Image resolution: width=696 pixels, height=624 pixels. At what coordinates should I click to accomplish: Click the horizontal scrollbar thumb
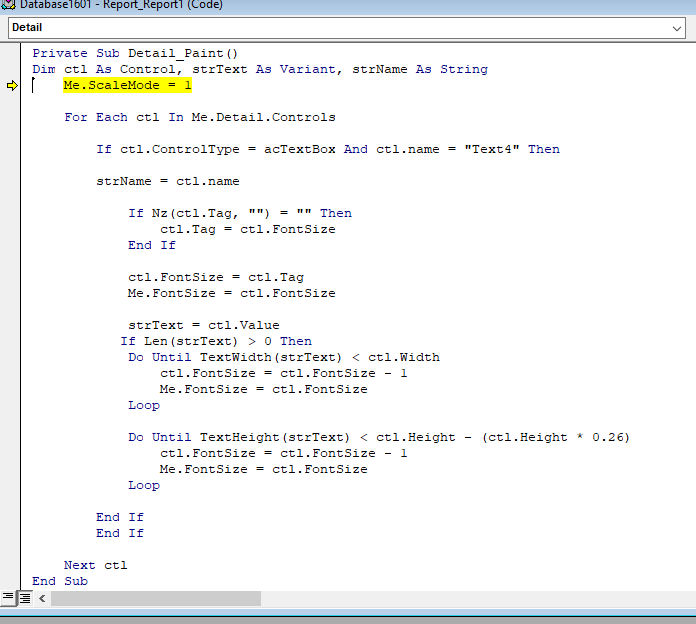(156, 598)
